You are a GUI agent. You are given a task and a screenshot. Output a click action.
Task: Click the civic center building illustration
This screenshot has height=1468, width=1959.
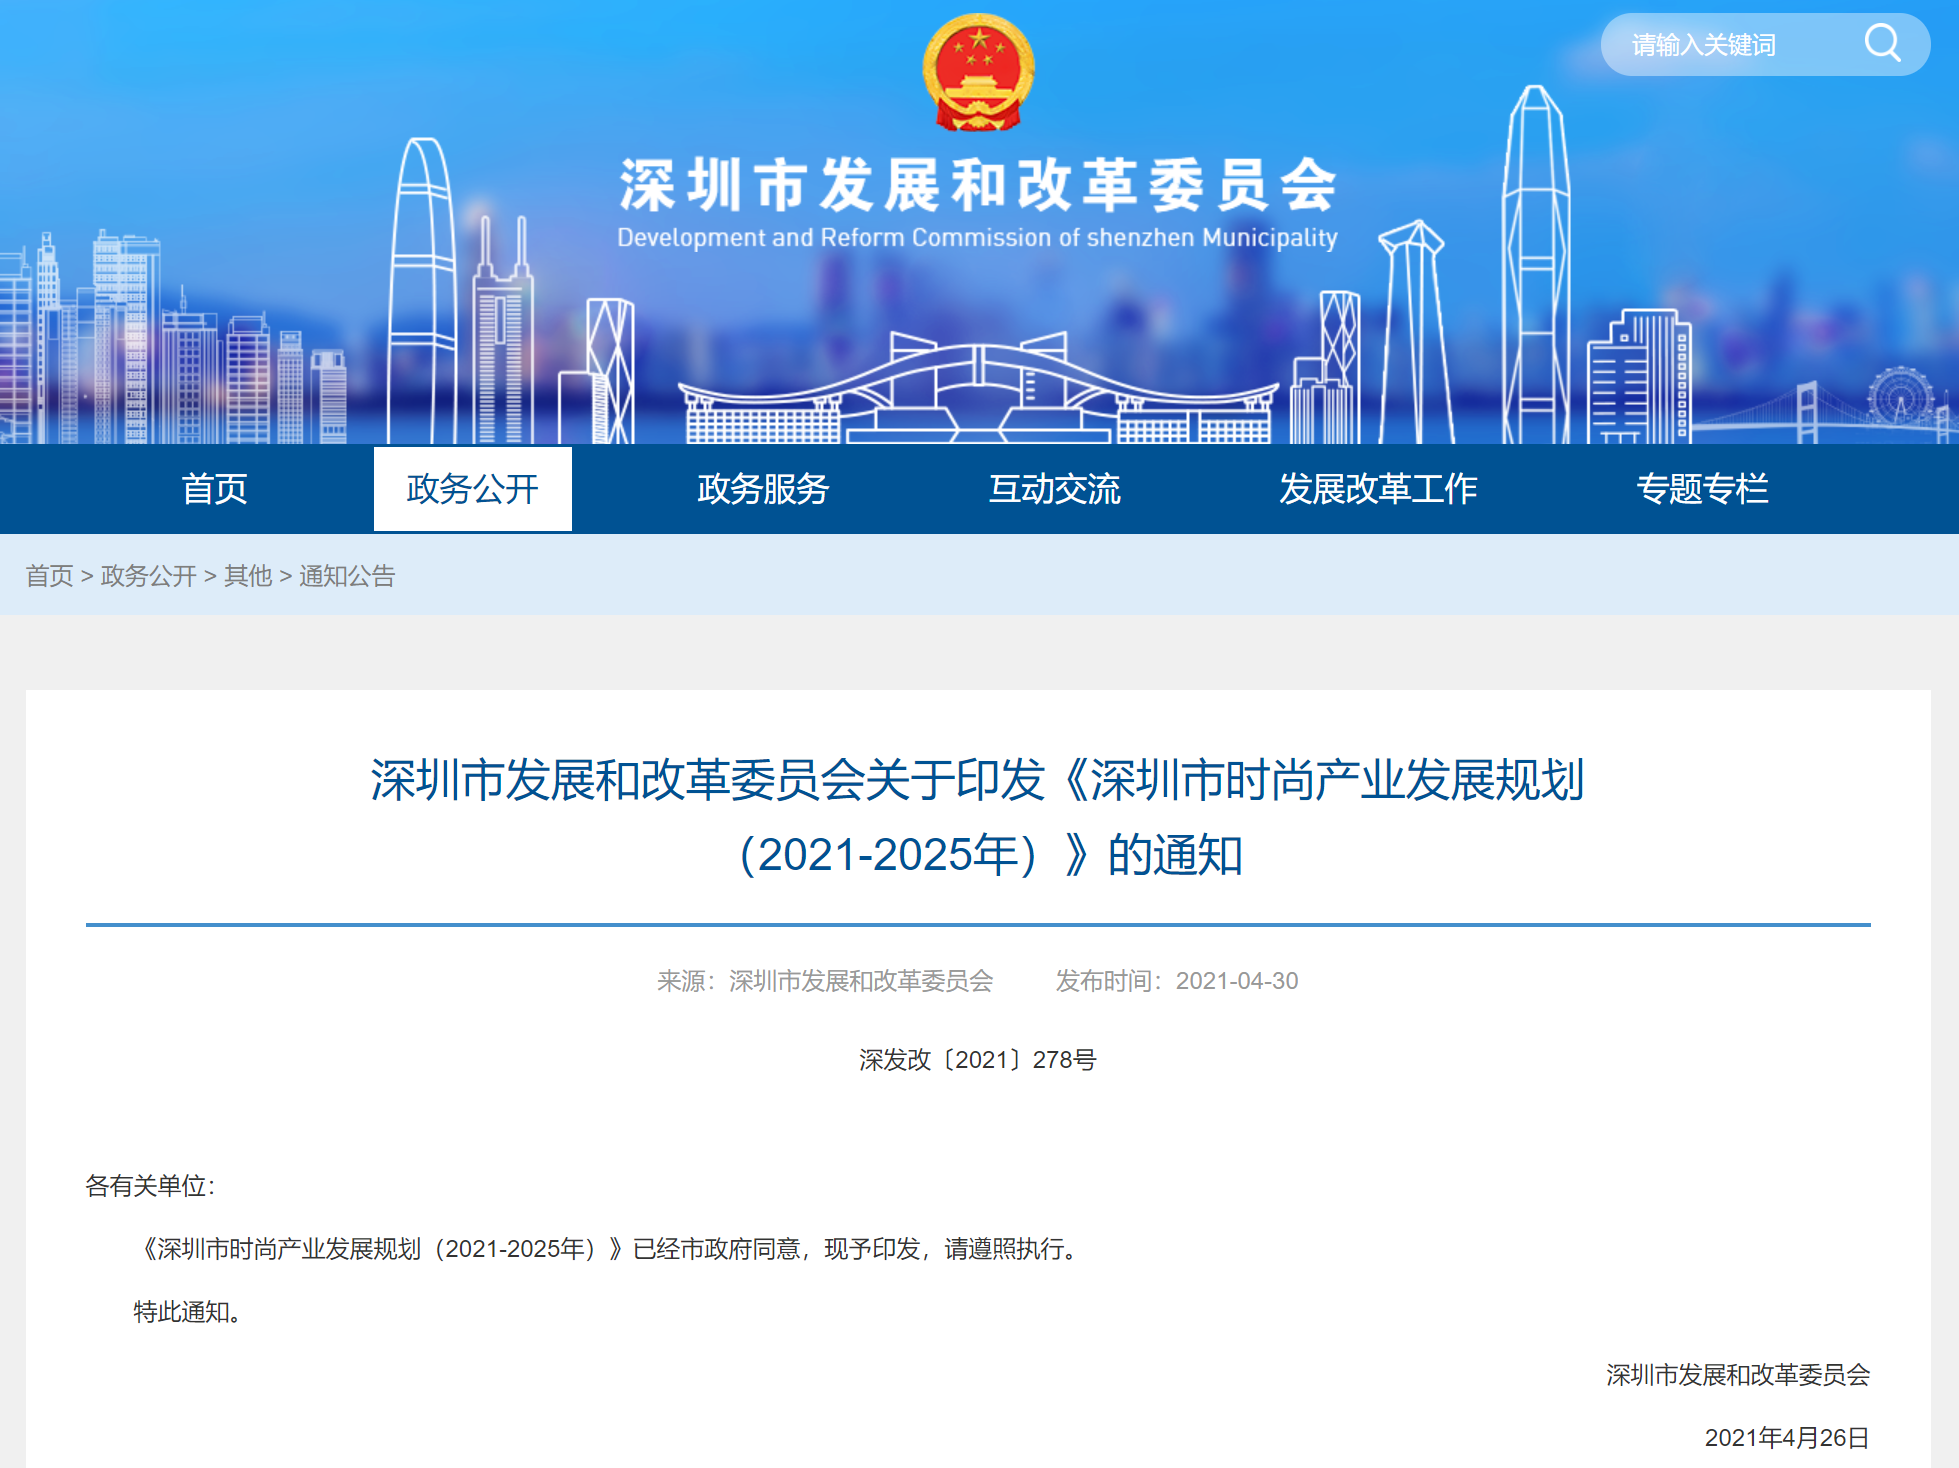[978, 395]
